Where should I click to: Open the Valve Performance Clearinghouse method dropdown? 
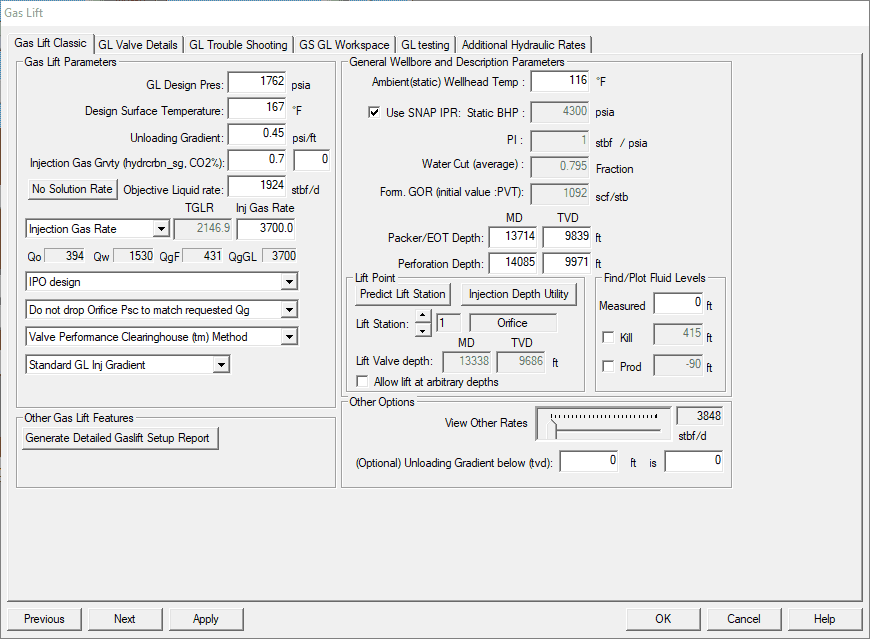[290, 336]
